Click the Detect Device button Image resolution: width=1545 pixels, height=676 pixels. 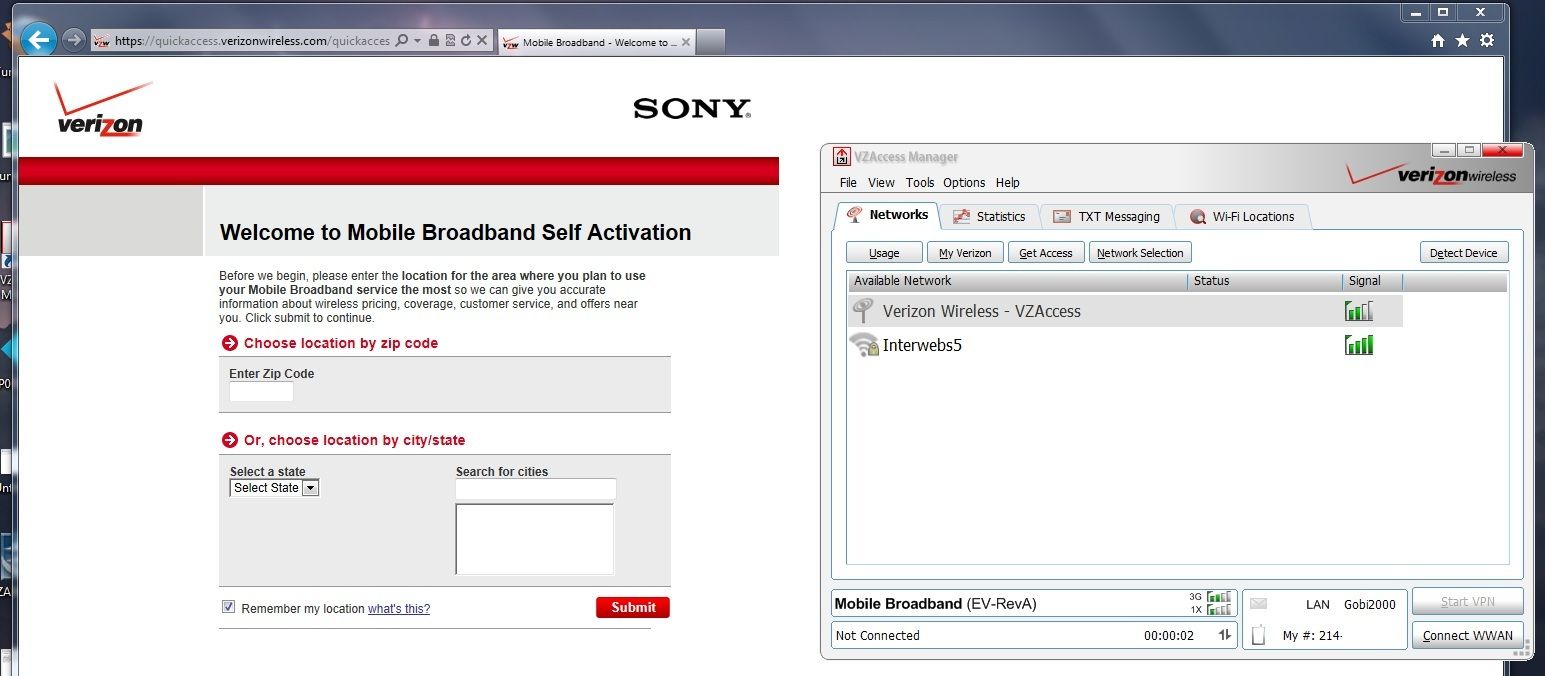click(x=1463, y=253)
